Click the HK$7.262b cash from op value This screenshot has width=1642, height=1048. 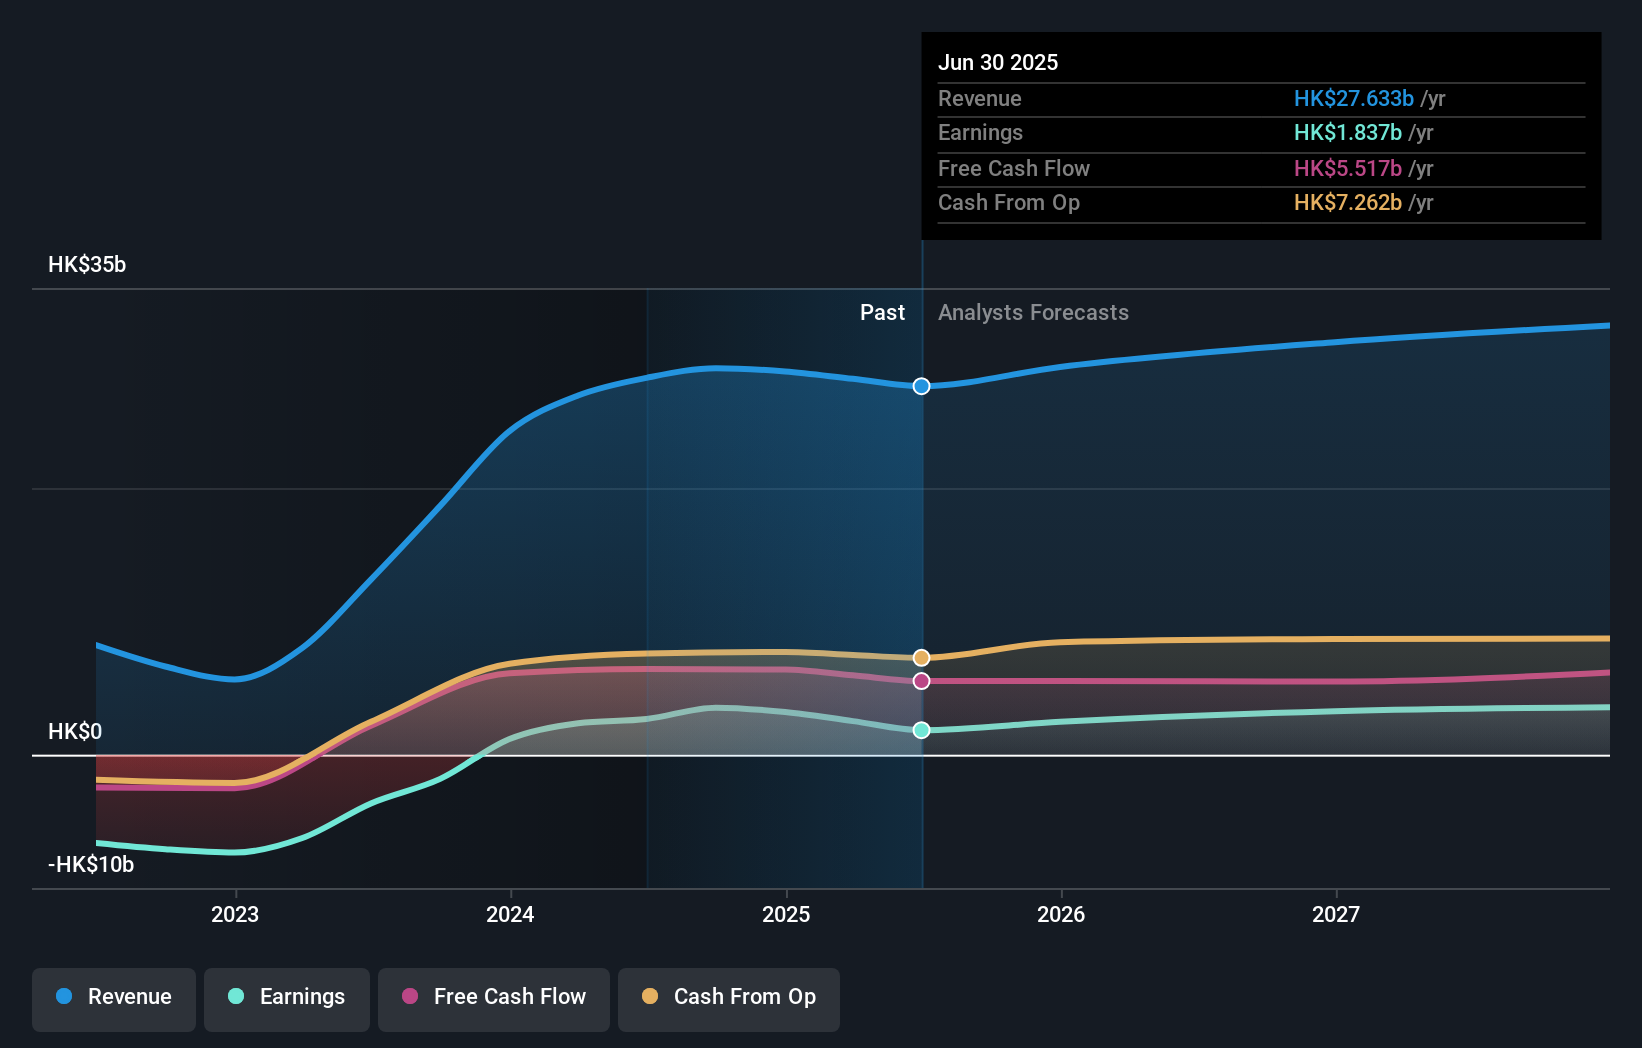tap(1348, 203)
